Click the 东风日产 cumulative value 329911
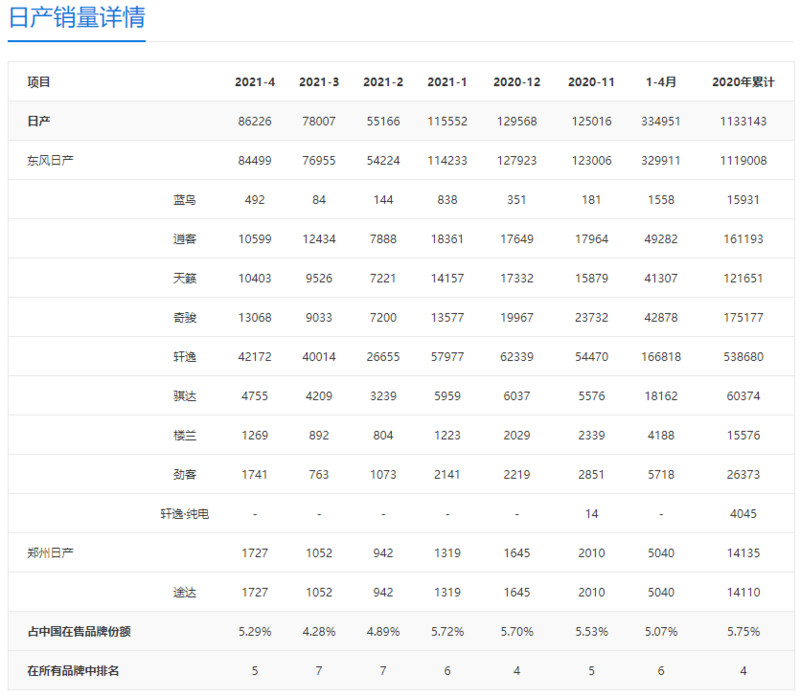This screenshot has width=800, height=697. click(661, 161)
